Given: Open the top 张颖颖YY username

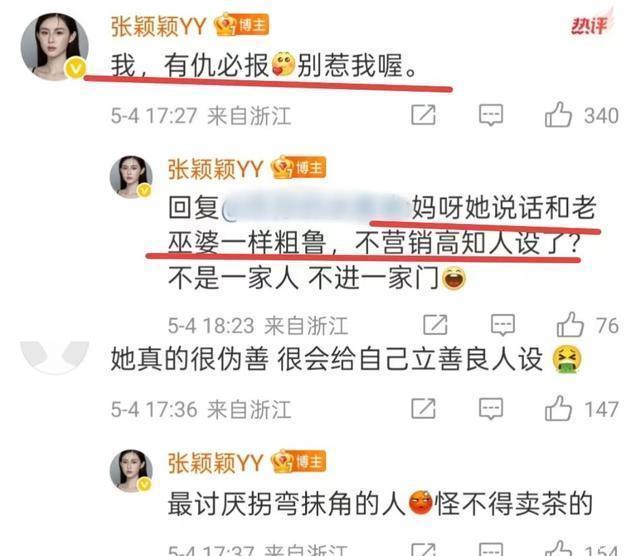Looking at the screenshot, I should click(159, 27).
